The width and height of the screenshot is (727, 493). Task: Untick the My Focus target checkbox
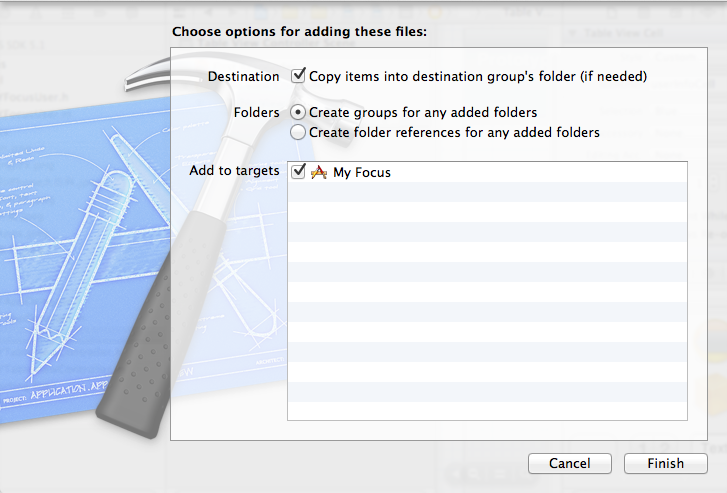(x=298, y=172)
